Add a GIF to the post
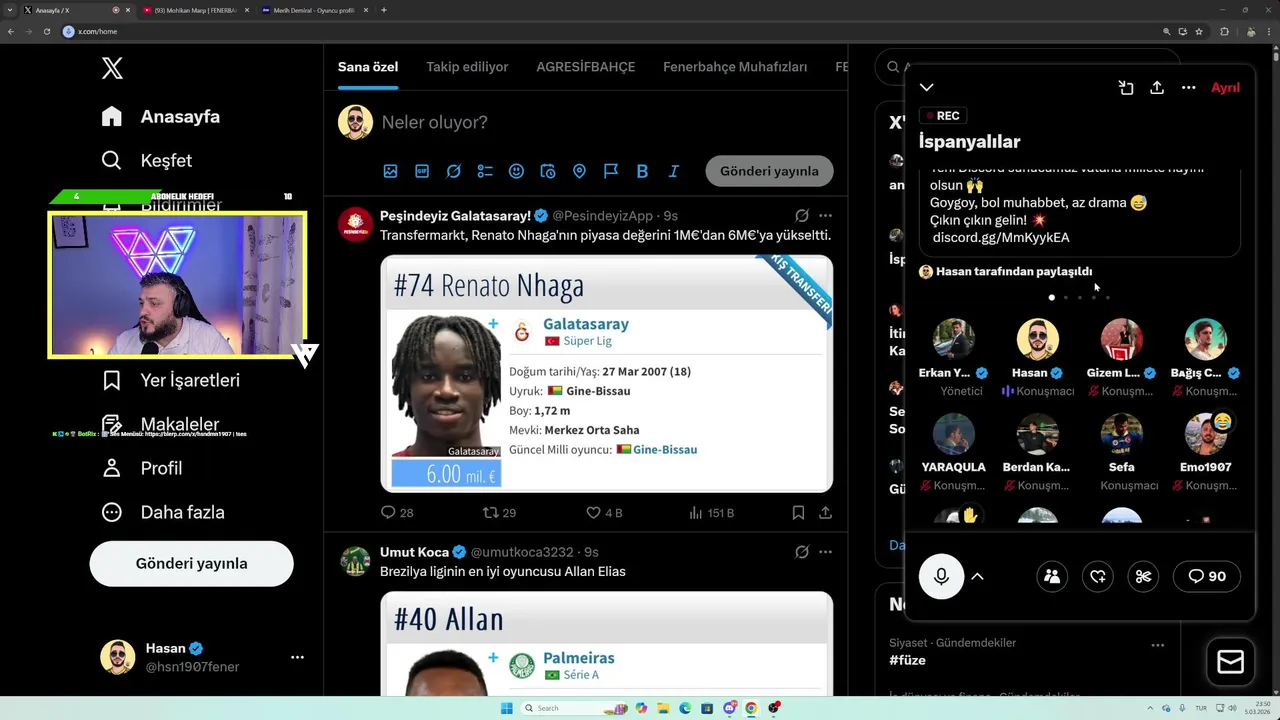Viewport: 1280px width, 720px height. (422, 171)
